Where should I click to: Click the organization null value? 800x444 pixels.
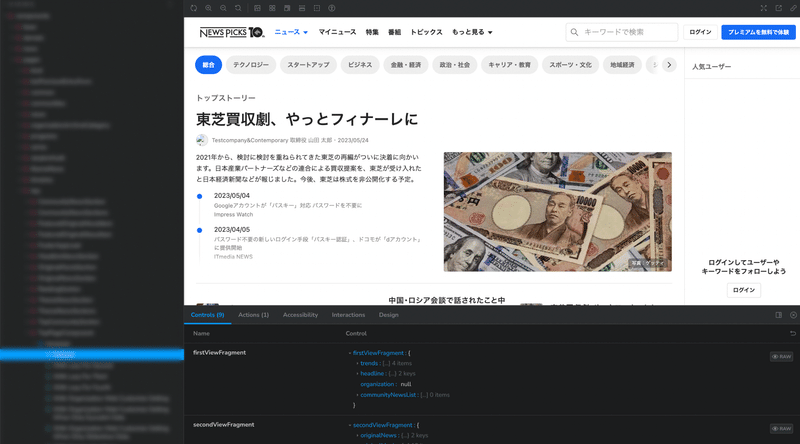click(x=406, y=384)
